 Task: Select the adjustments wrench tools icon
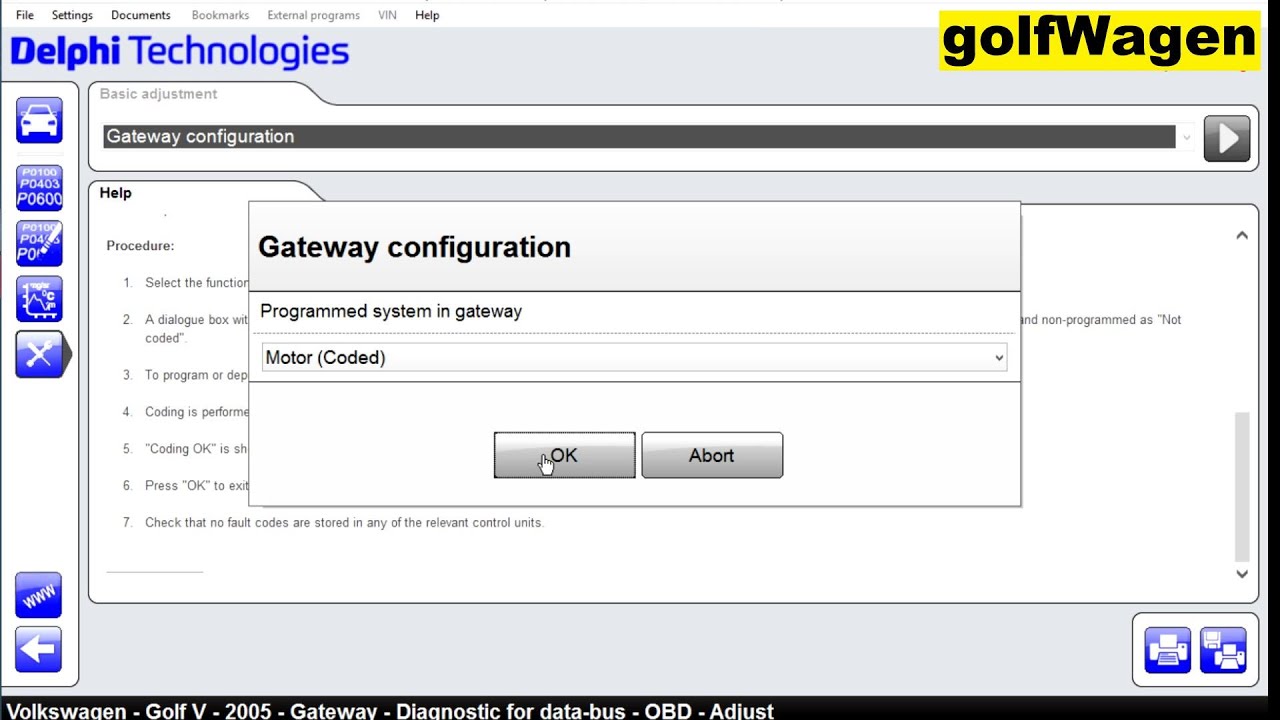click(41, 354)
